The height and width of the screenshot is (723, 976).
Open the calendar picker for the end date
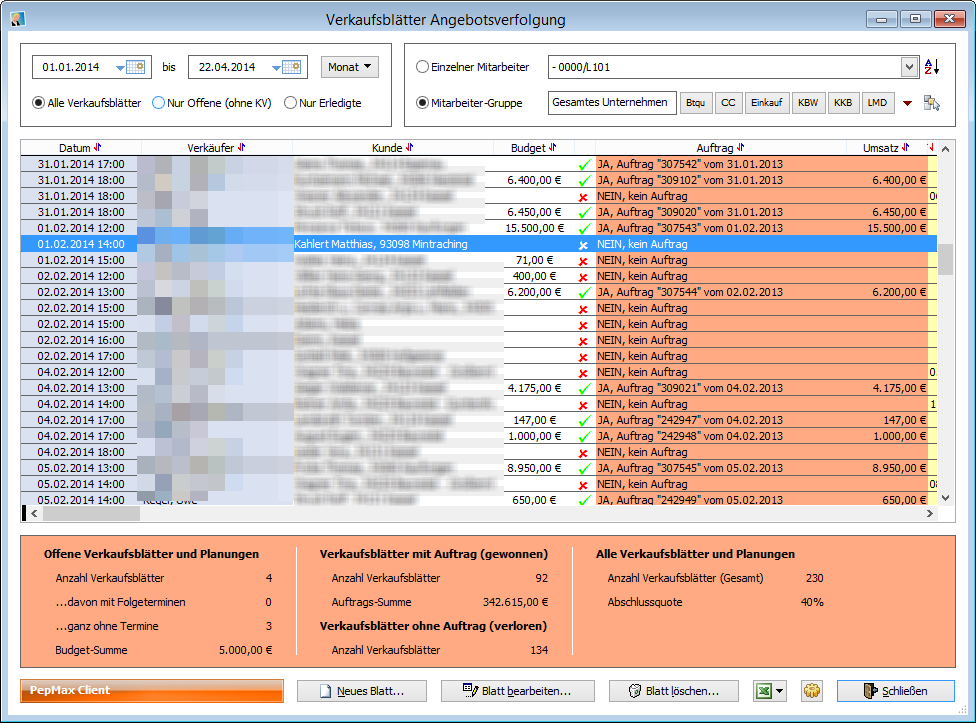[292, 68]
